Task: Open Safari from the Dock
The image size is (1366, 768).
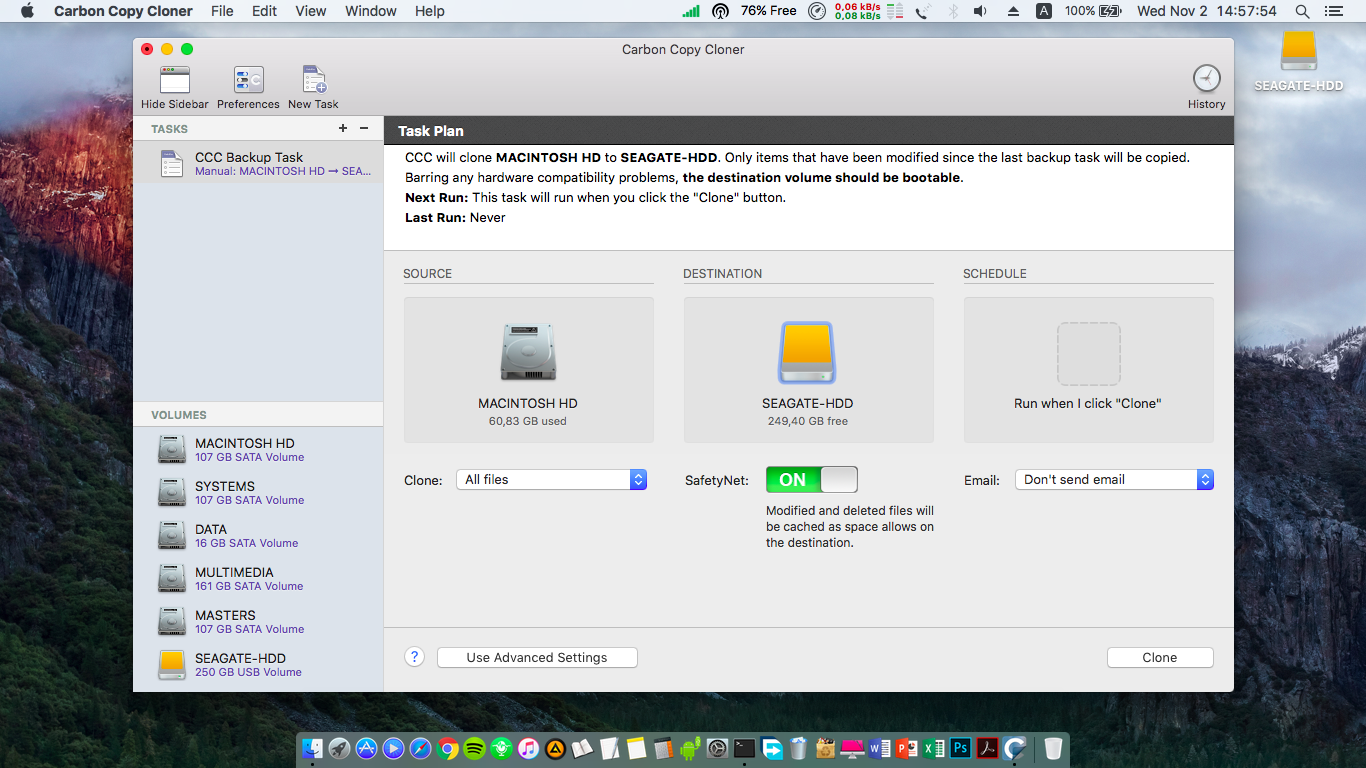Action: point(420,748)
